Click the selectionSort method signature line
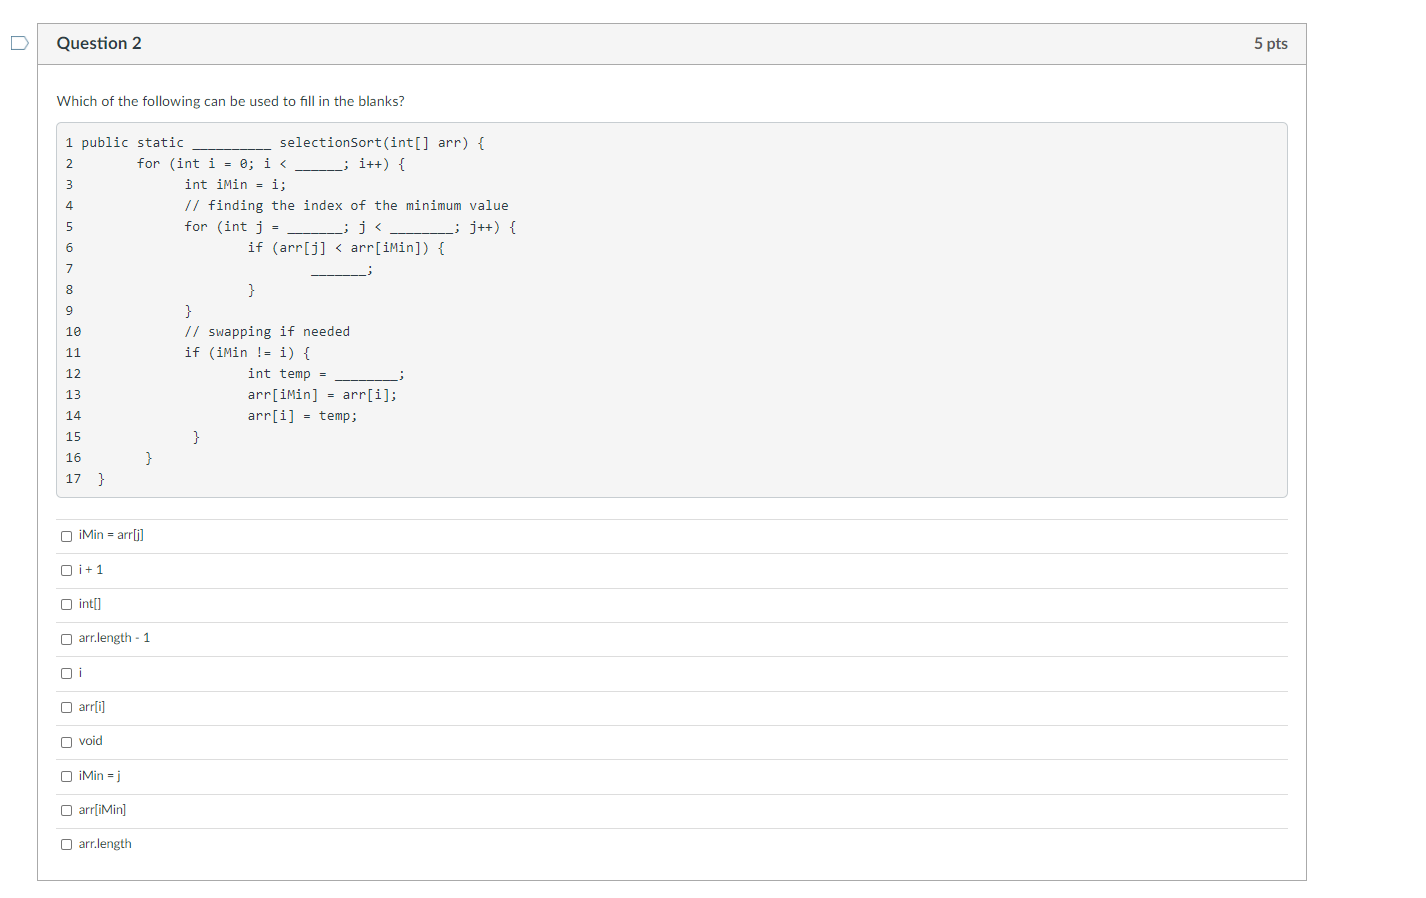The image size is (1426, 898). (x=283, y=143)
